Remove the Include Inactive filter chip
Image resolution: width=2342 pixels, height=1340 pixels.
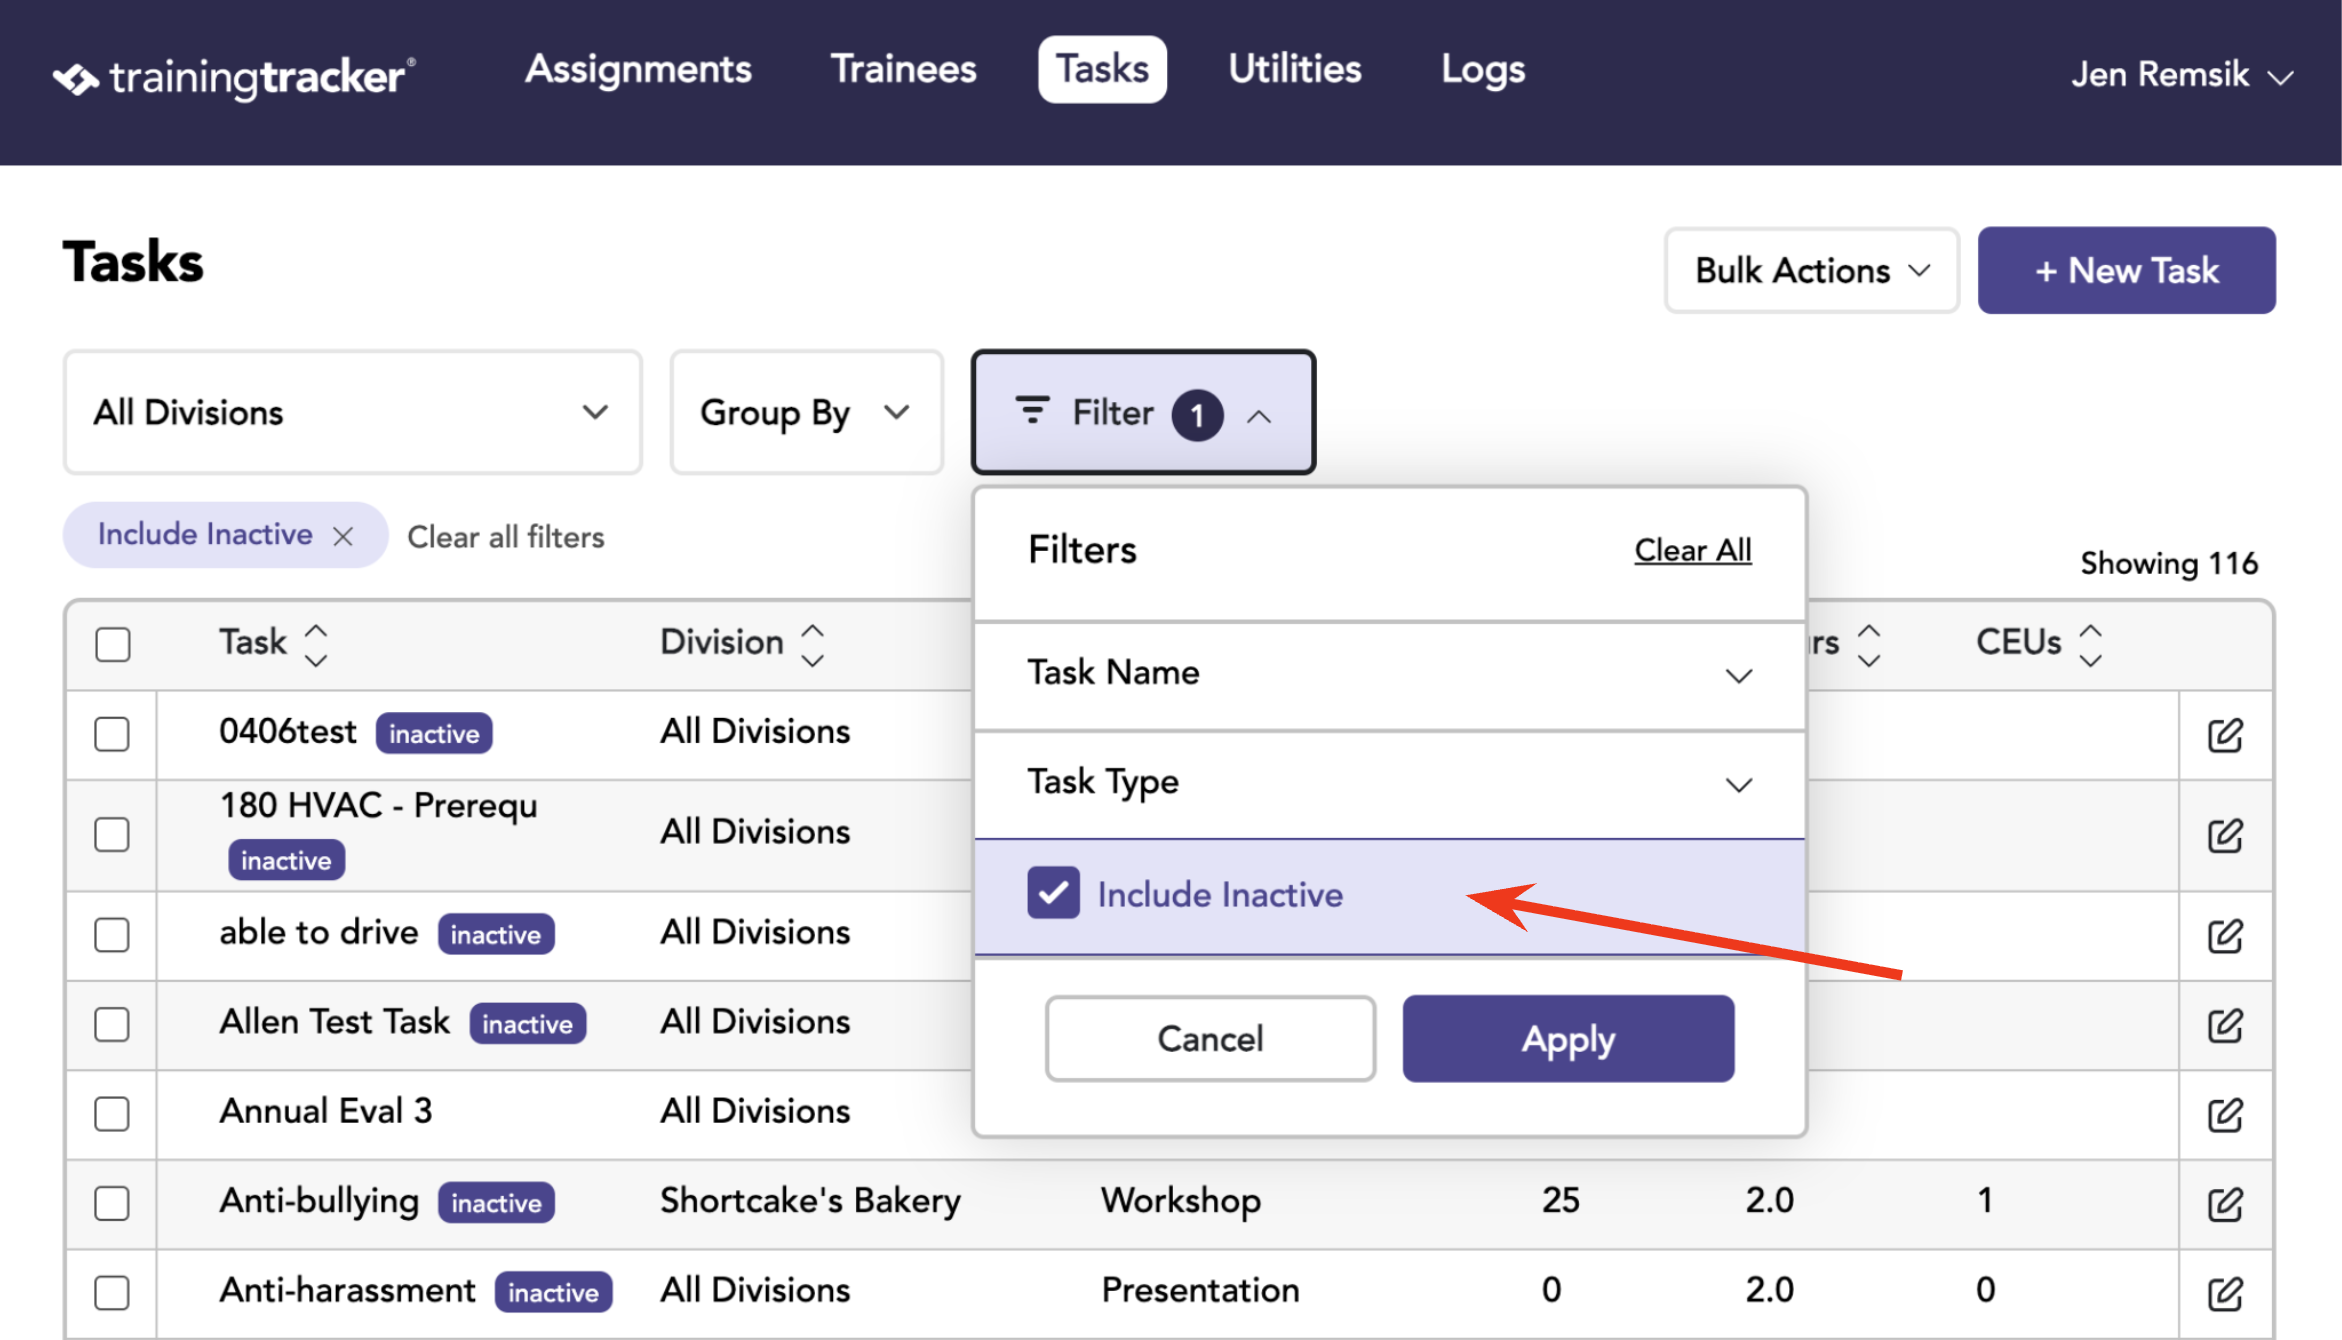343,537
